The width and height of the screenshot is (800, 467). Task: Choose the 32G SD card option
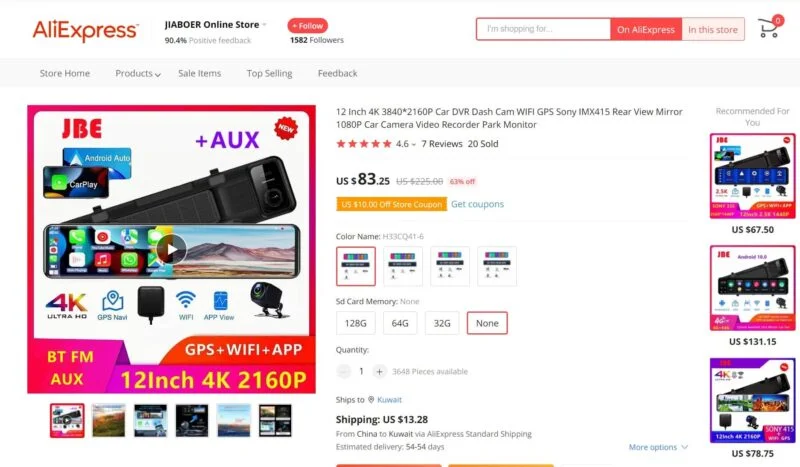[x=443, y=323]
